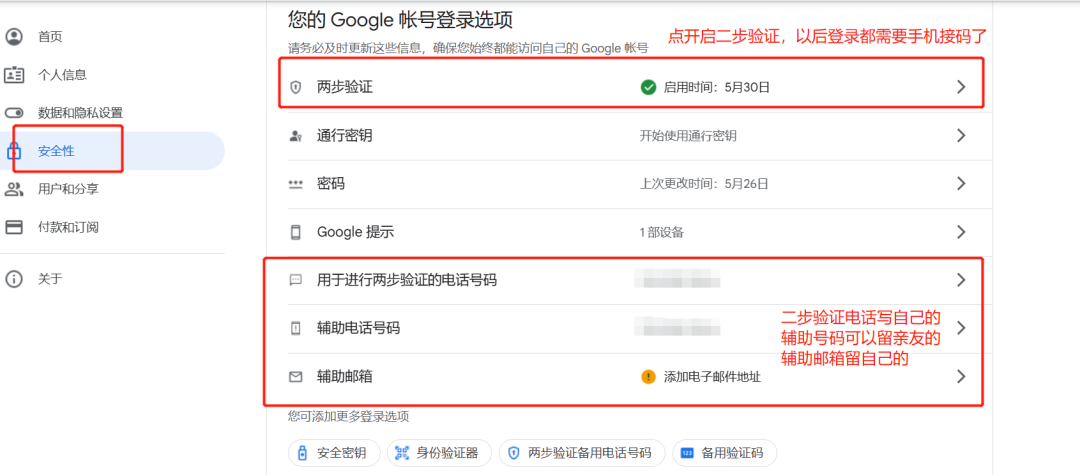Click the 上次更改时间：5月26日 text
This screenshot has height=475, width=1080.
pyautogui.click(x=704, y=184)
